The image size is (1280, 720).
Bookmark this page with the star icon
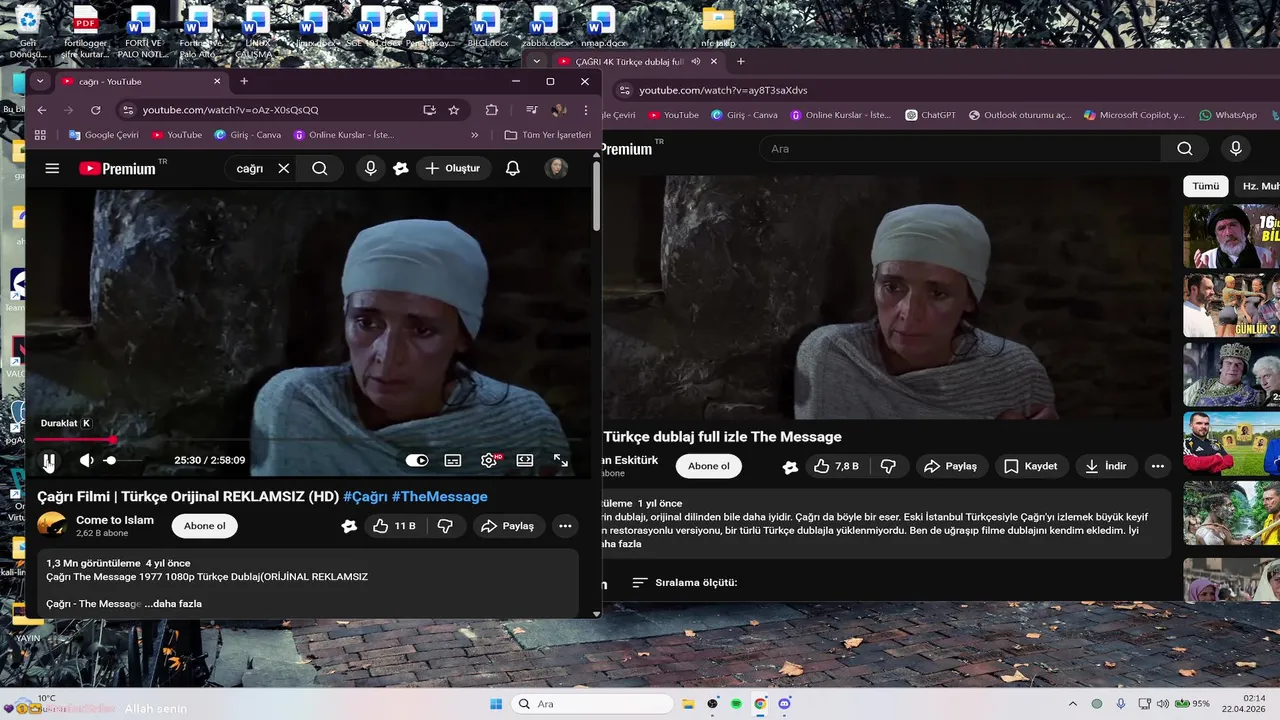[454, 110]
